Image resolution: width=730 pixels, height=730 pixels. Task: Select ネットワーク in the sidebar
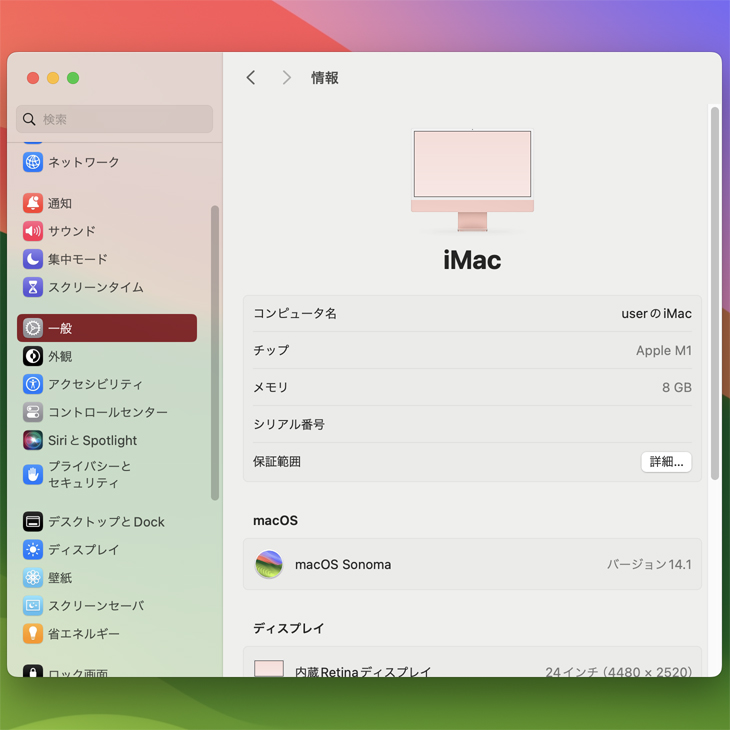[107, 162]
